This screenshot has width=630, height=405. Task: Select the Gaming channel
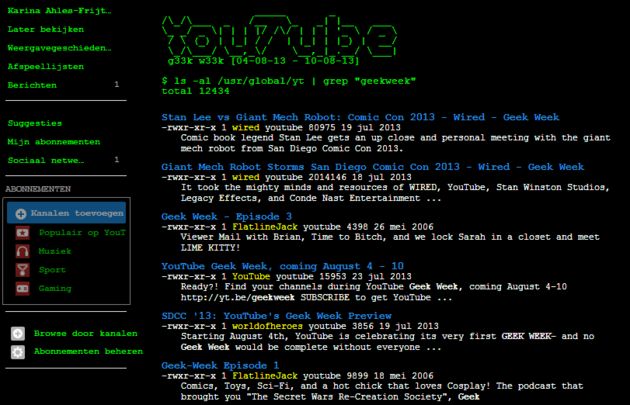(x=55, y=288)
